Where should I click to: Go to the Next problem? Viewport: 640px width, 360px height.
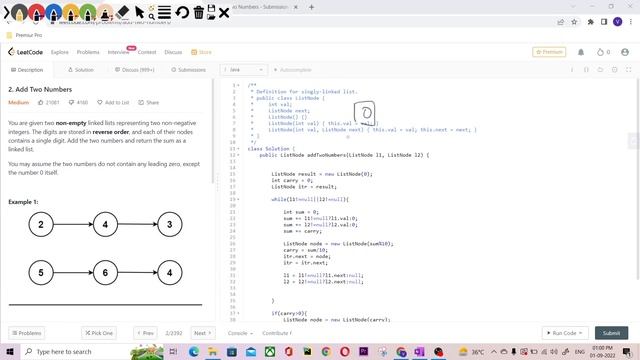click(203, 333)
